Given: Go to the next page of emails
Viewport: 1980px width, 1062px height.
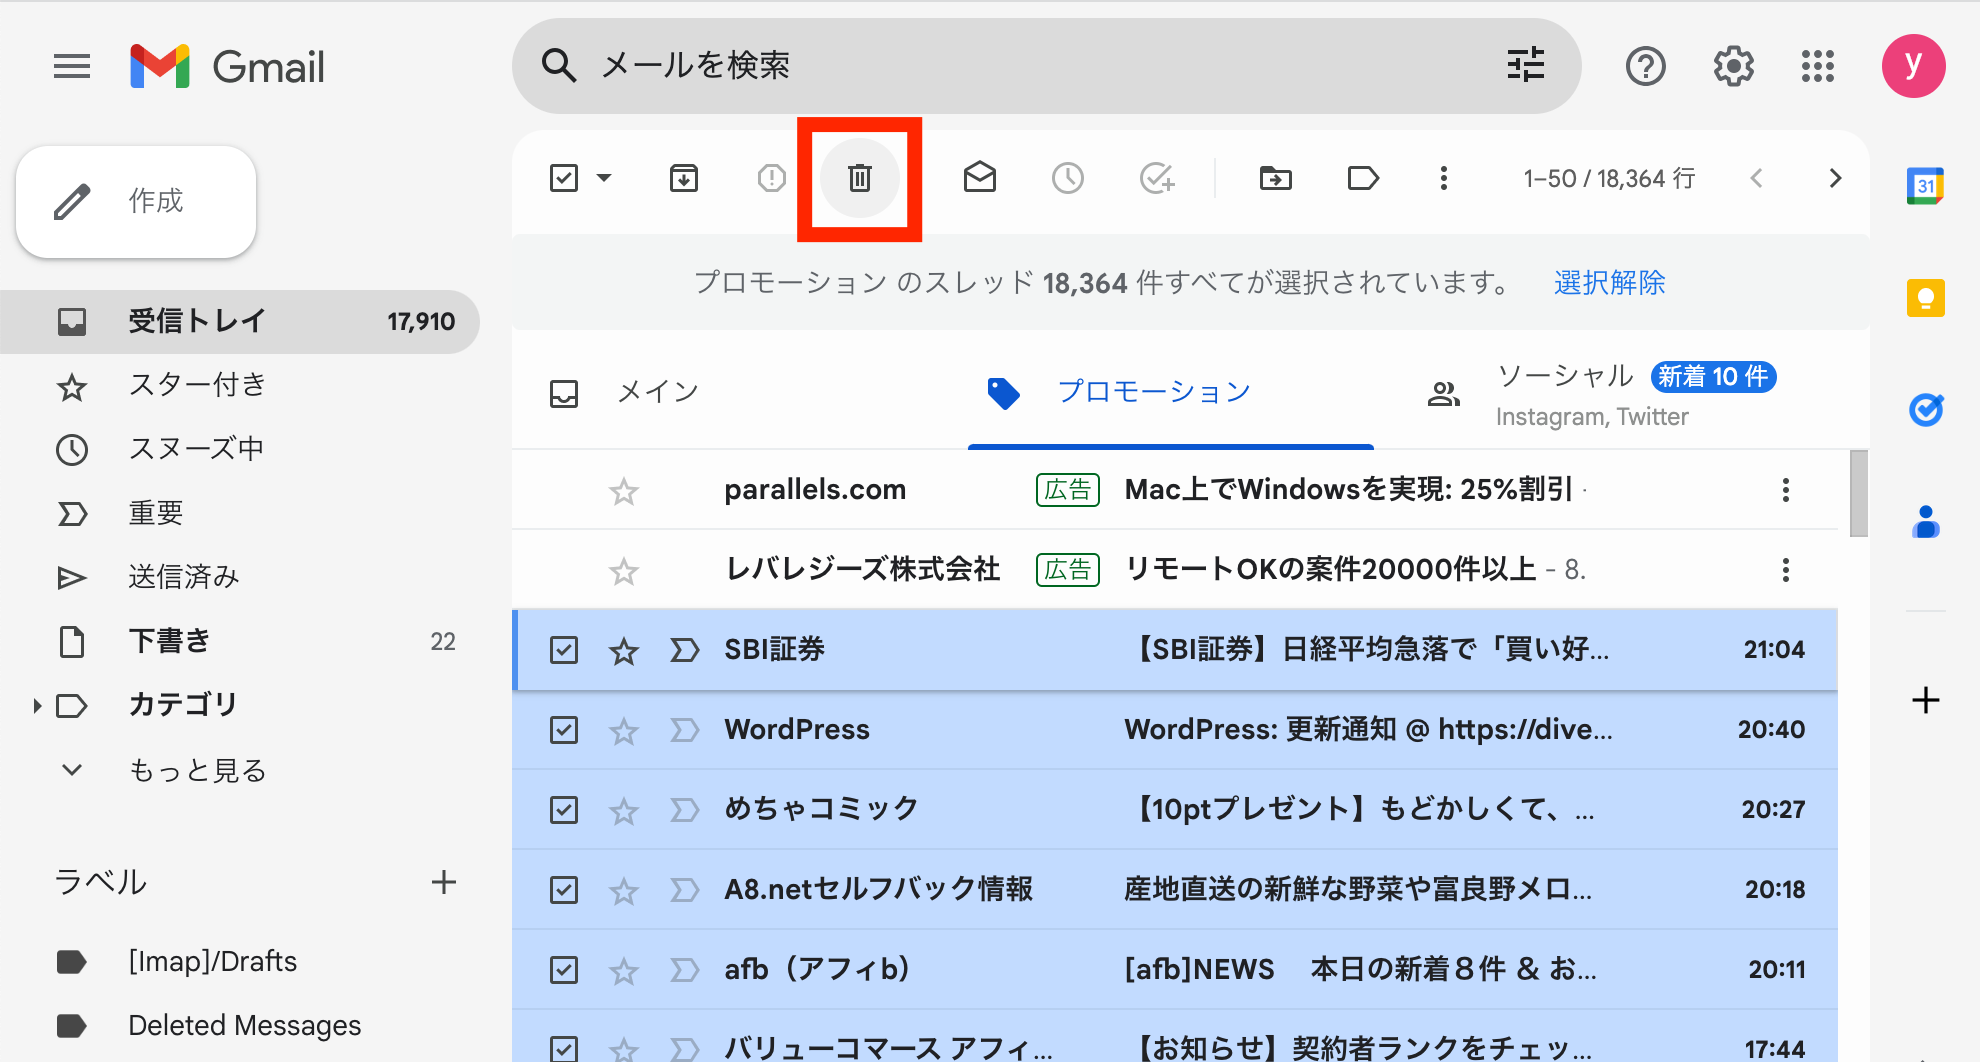Looking at the screenshot, I should tap(1835, 178).
